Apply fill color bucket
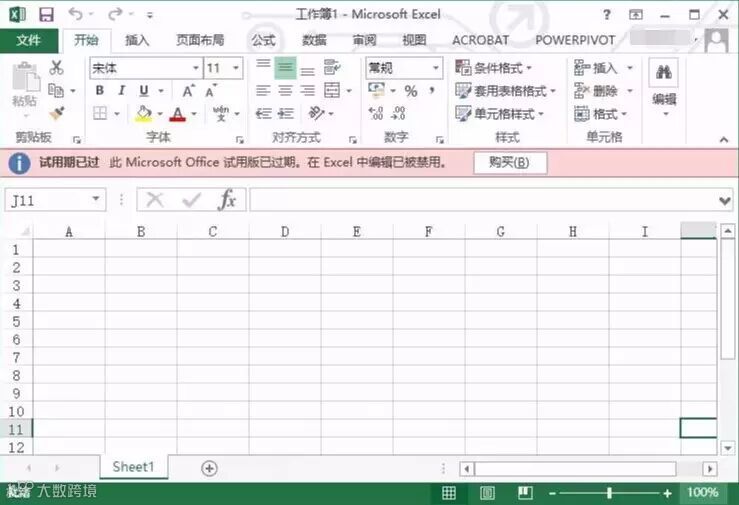The height and width of the screenshot is (505, 739). [143, 113]
